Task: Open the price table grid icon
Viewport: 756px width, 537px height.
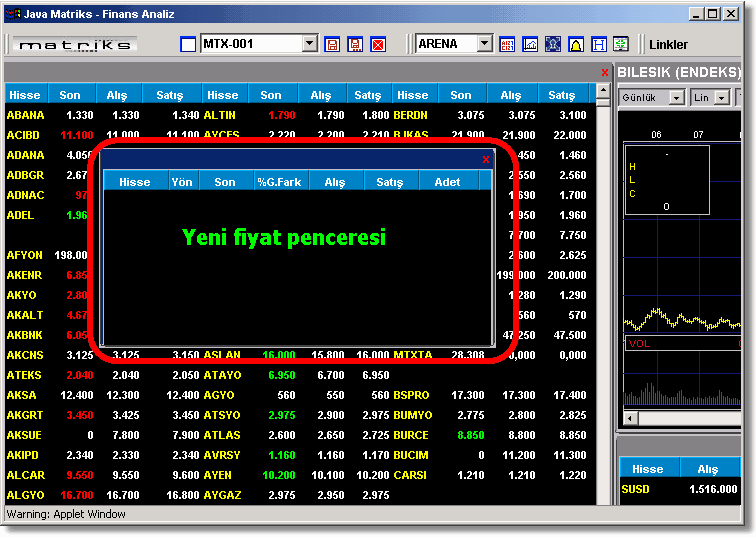Action: [507, 44]
